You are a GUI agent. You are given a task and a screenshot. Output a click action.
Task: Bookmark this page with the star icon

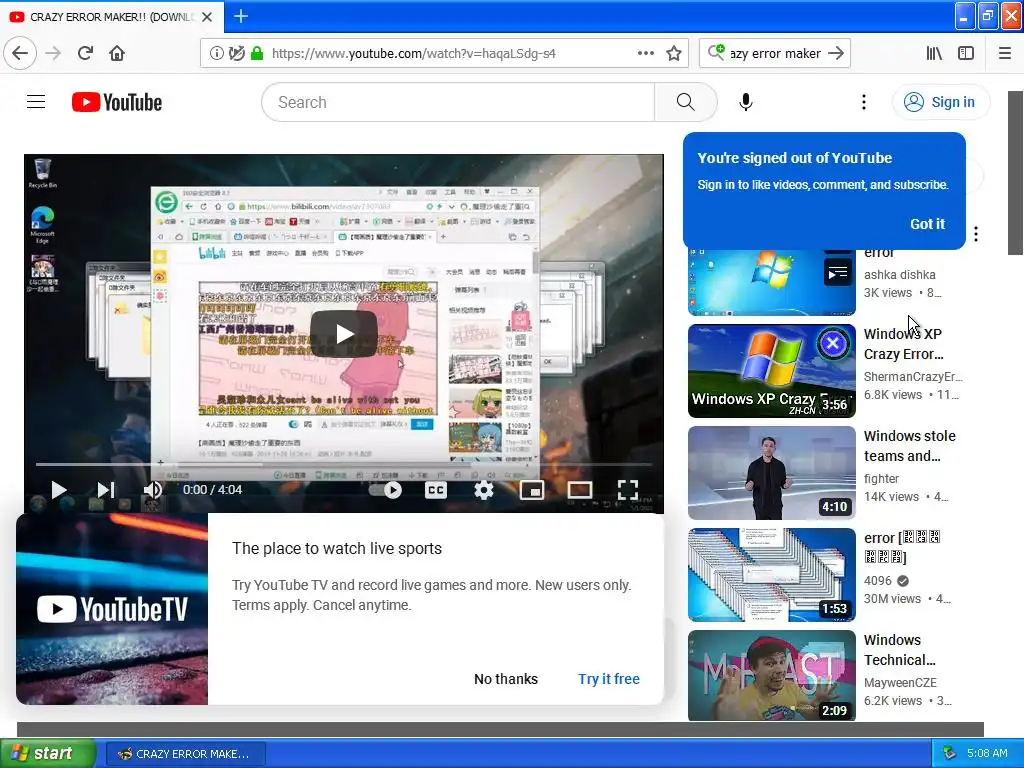(x=674, y=53)
